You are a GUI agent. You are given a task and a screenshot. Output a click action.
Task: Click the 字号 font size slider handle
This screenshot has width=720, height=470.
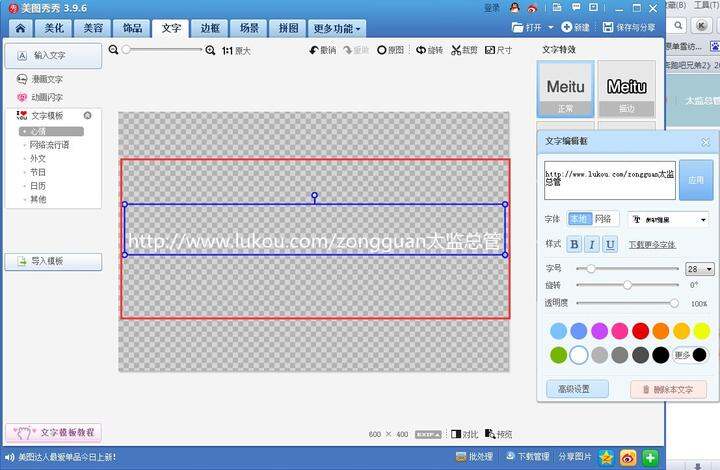591,269
